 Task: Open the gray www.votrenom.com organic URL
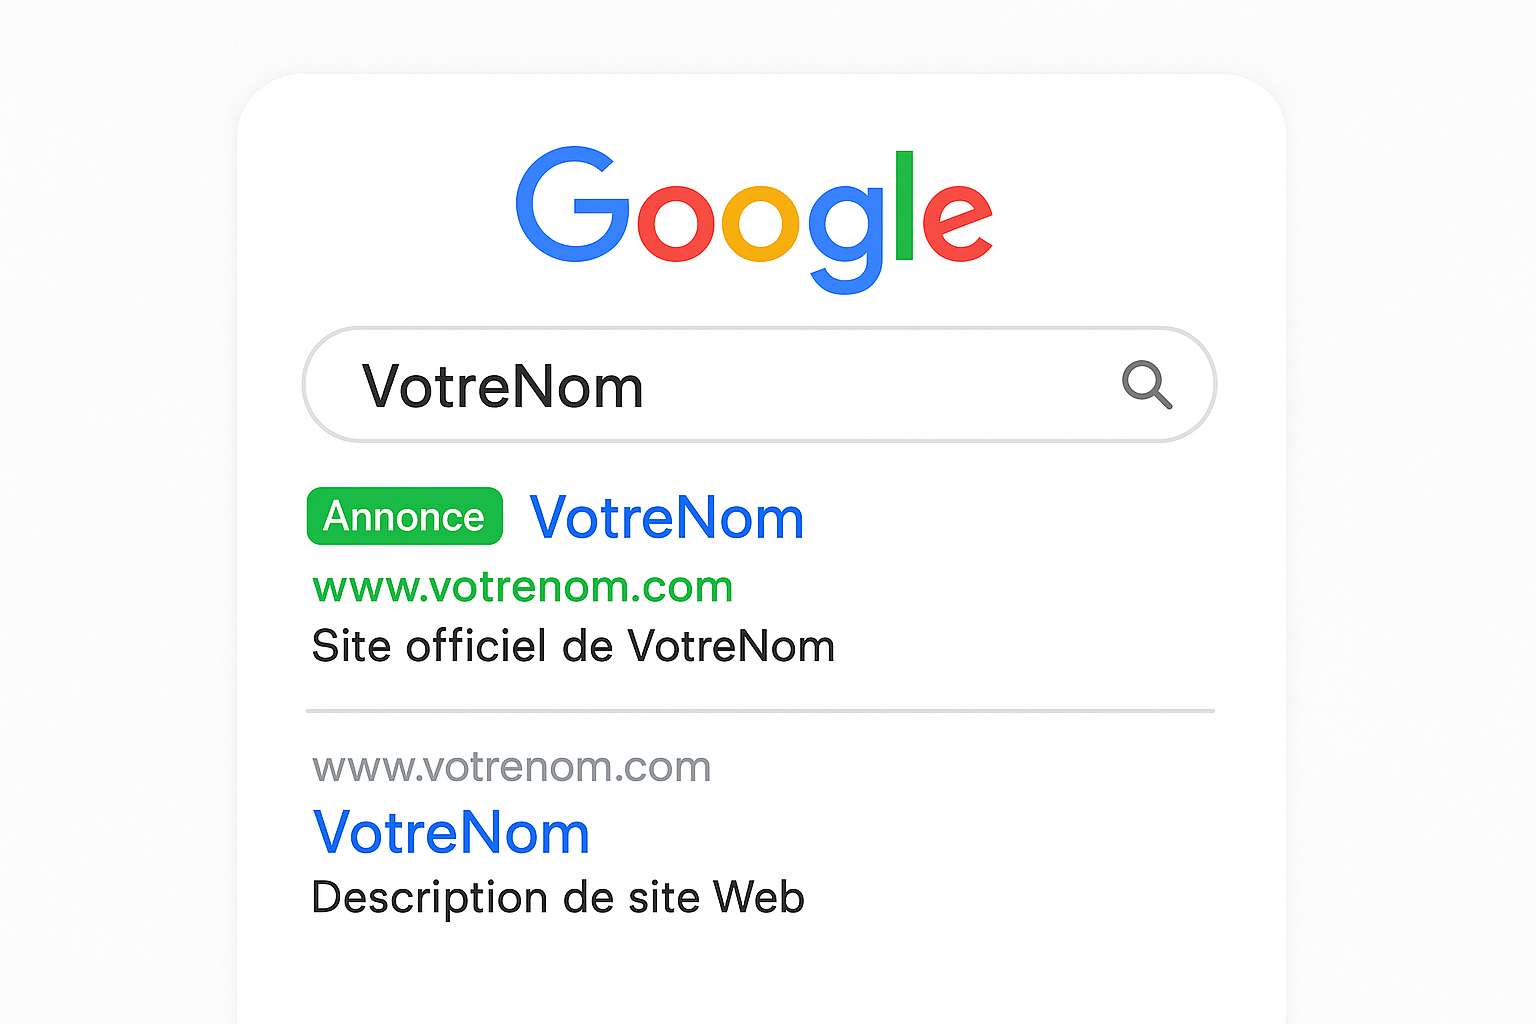511,767
